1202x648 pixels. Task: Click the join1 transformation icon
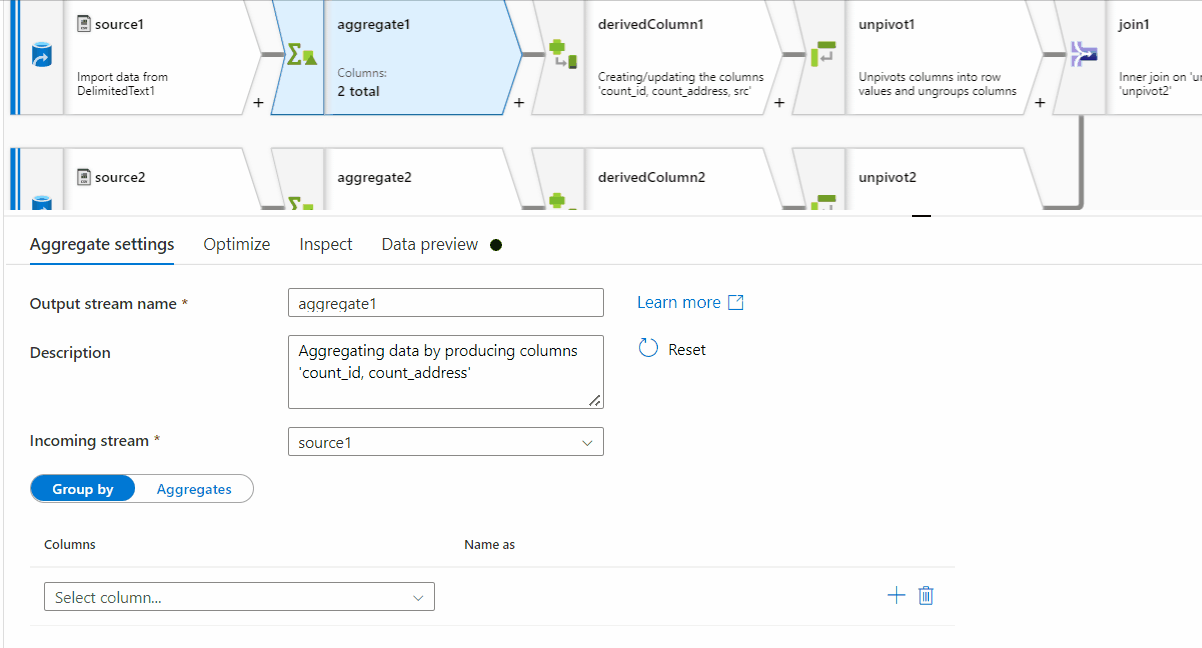[x=1083, y=54]
